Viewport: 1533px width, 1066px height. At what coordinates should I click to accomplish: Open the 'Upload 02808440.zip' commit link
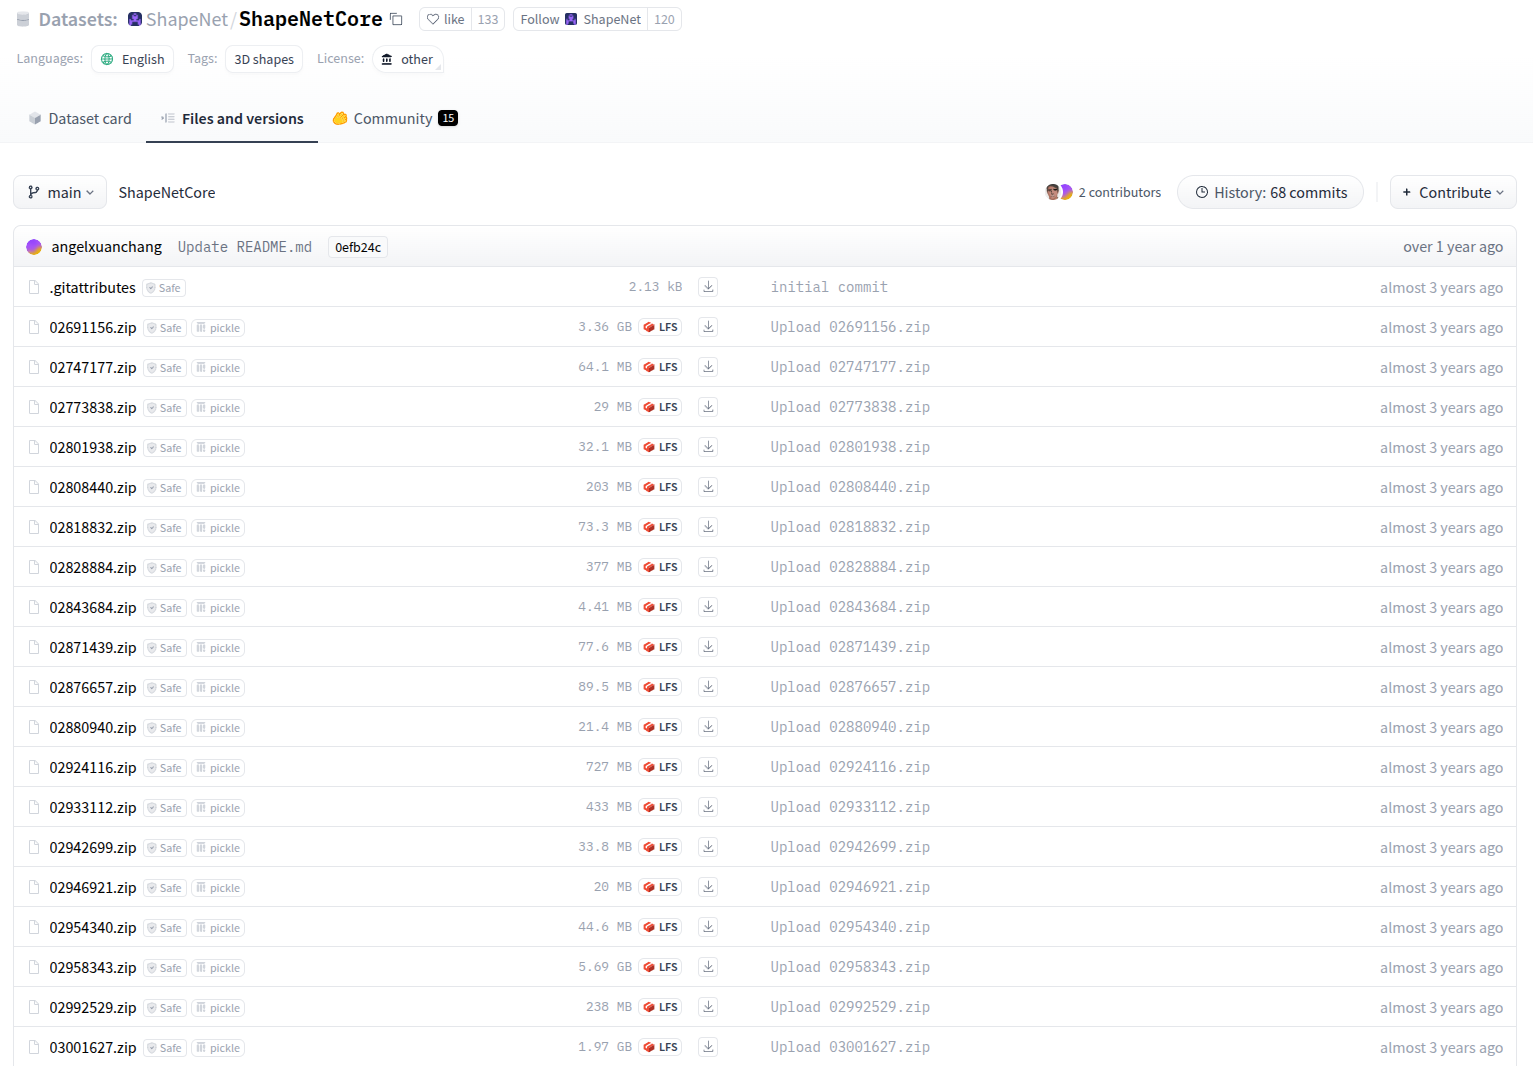click(850, 487)
